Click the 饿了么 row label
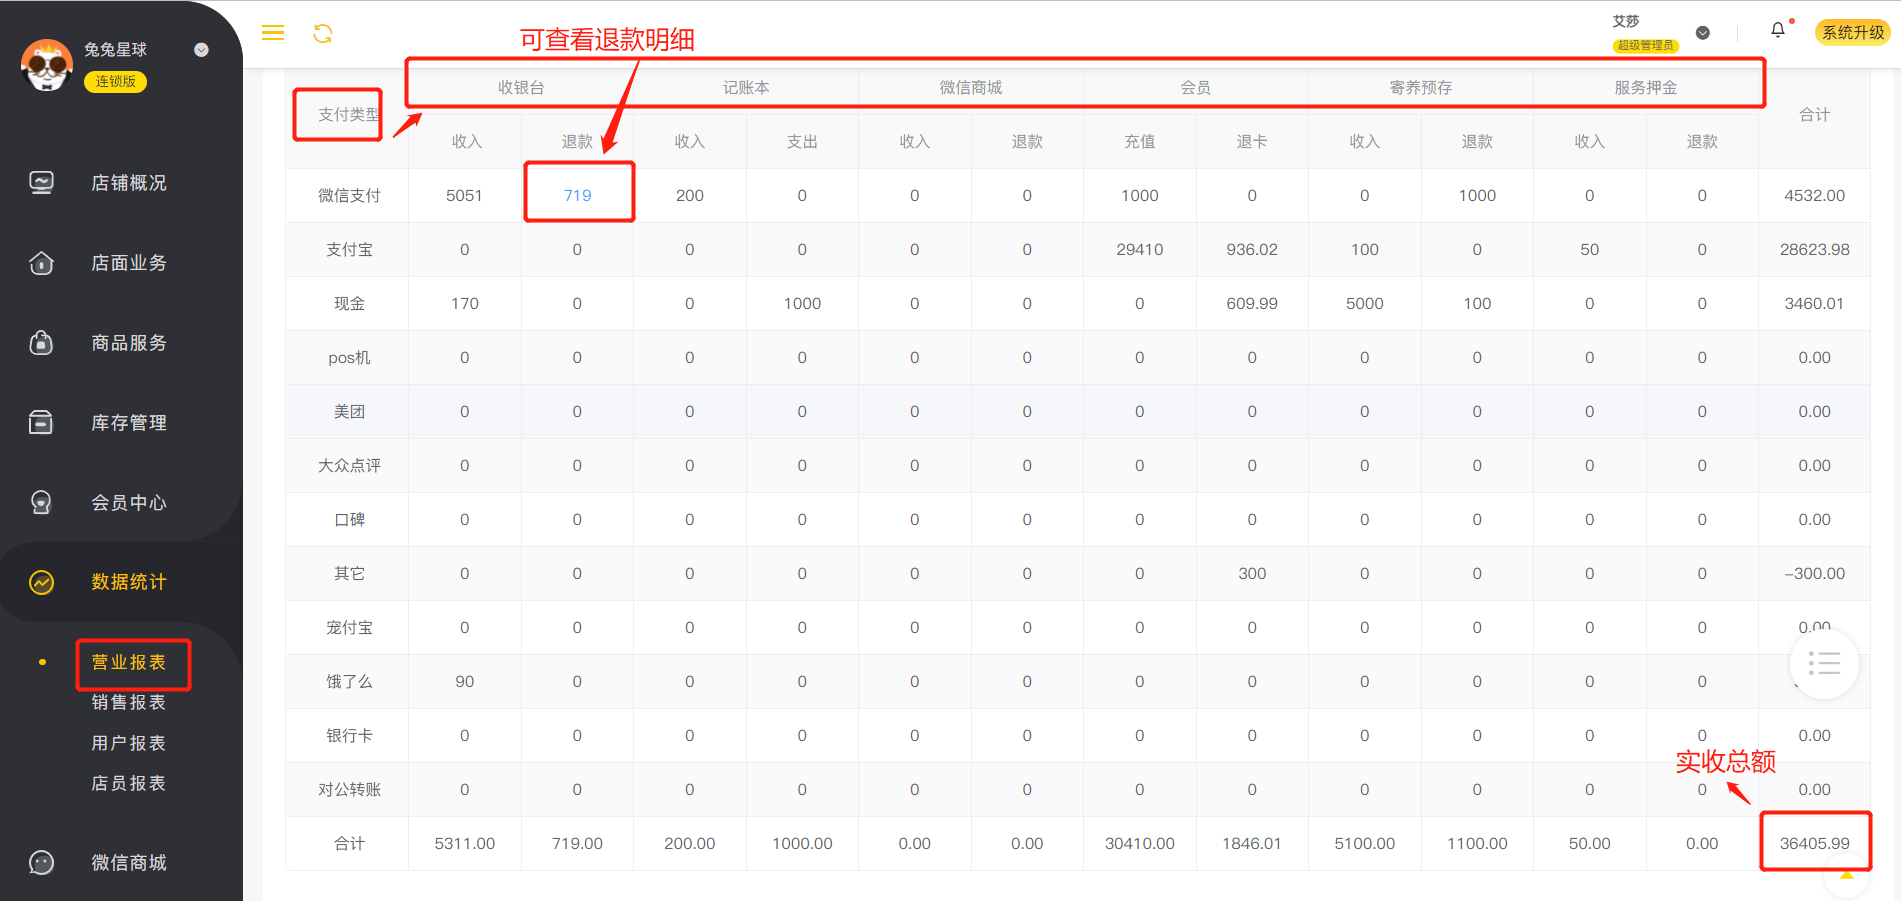 click(x=349, y=681)
